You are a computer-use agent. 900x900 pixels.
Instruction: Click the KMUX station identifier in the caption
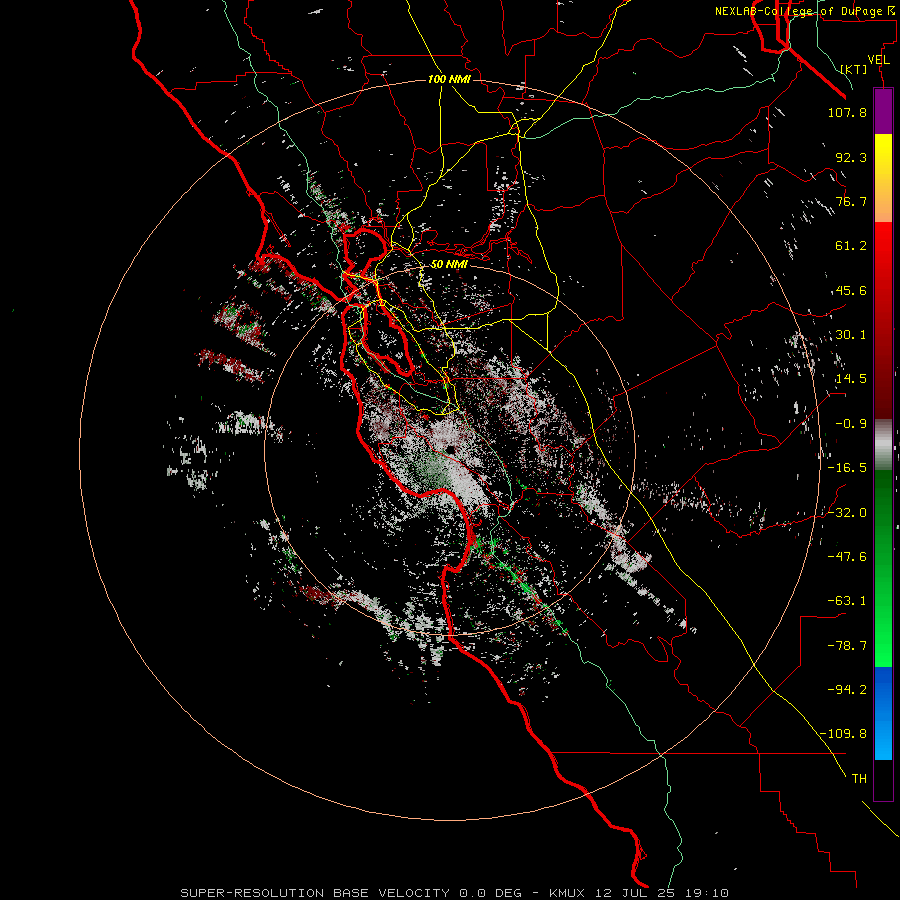[568, 893]
